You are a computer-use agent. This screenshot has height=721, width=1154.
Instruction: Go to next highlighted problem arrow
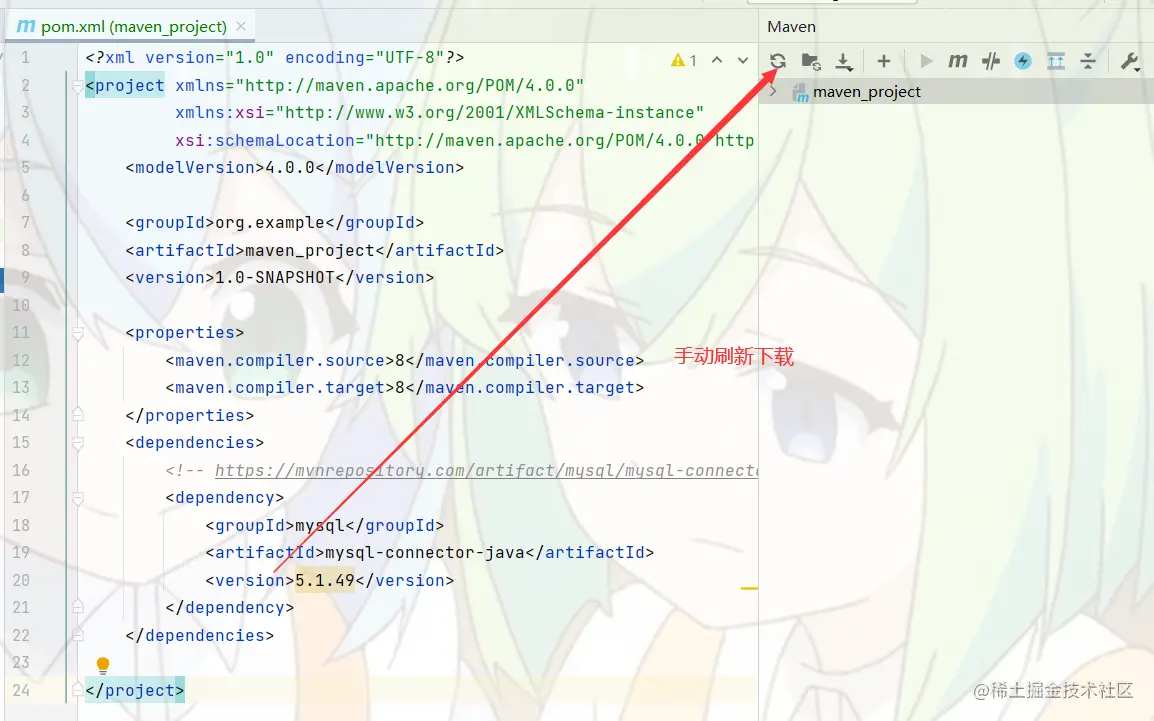[743, 60]
